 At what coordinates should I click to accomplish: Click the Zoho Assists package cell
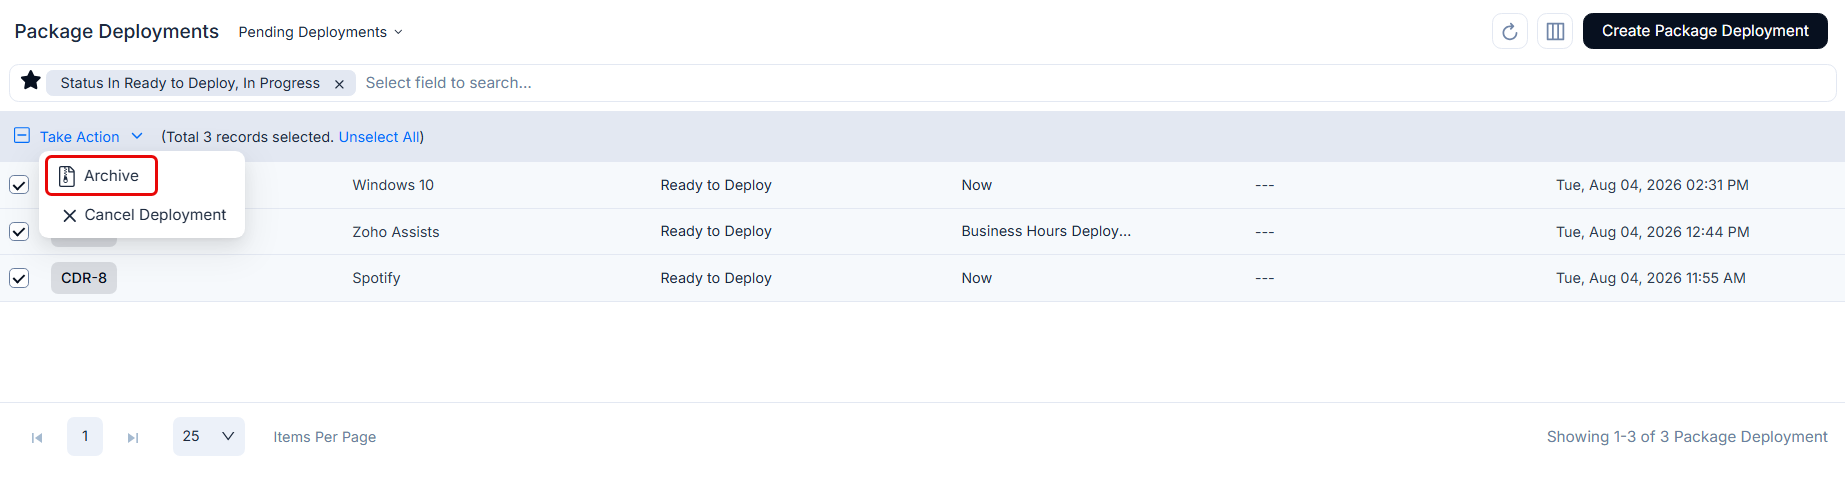[396, 232]
